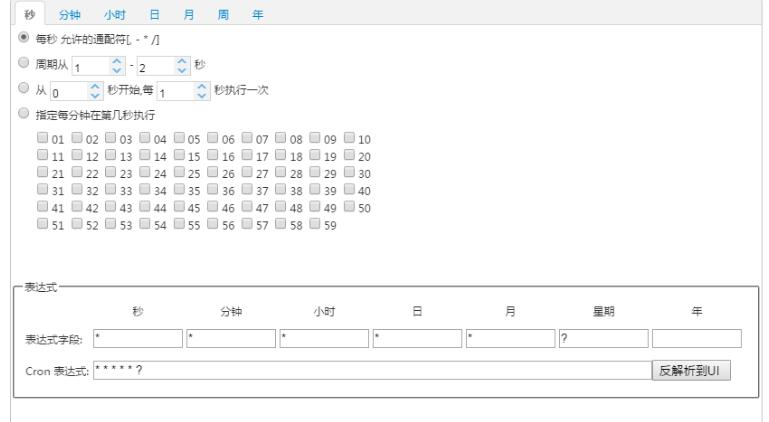Decrease the interval seconds spinner after 秒开始,每
This screenshot has height=422, width=769.
pos(202,95)
